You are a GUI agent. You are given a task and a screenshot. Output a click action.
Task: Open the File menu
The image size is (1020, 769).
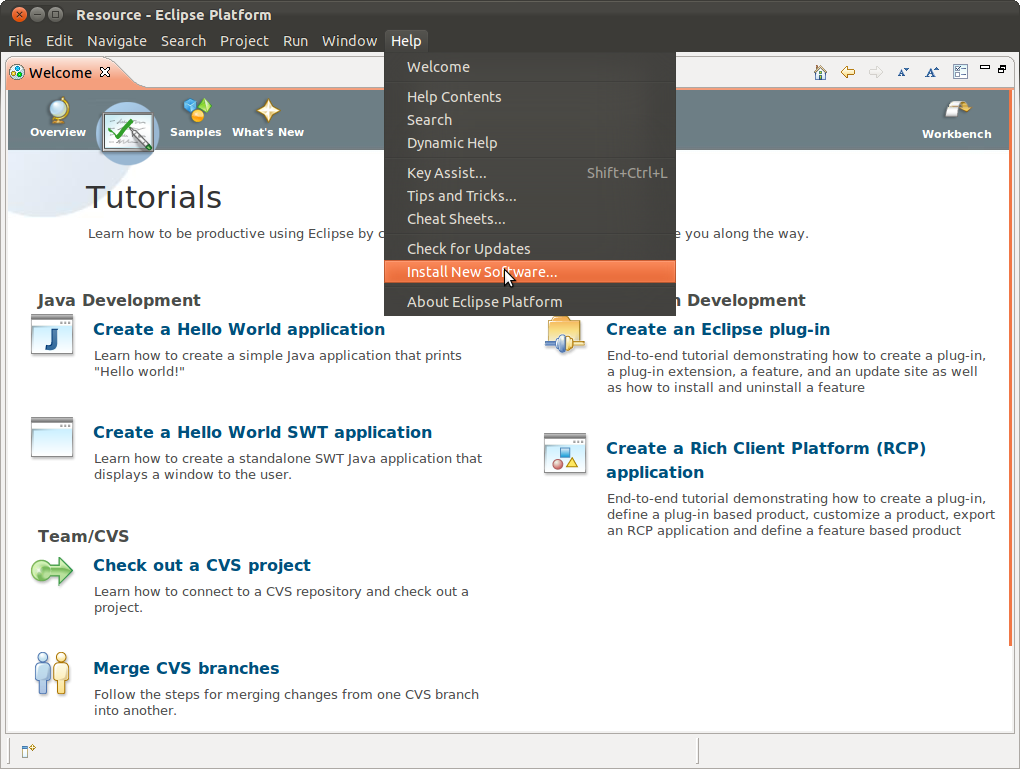[20, 41]
